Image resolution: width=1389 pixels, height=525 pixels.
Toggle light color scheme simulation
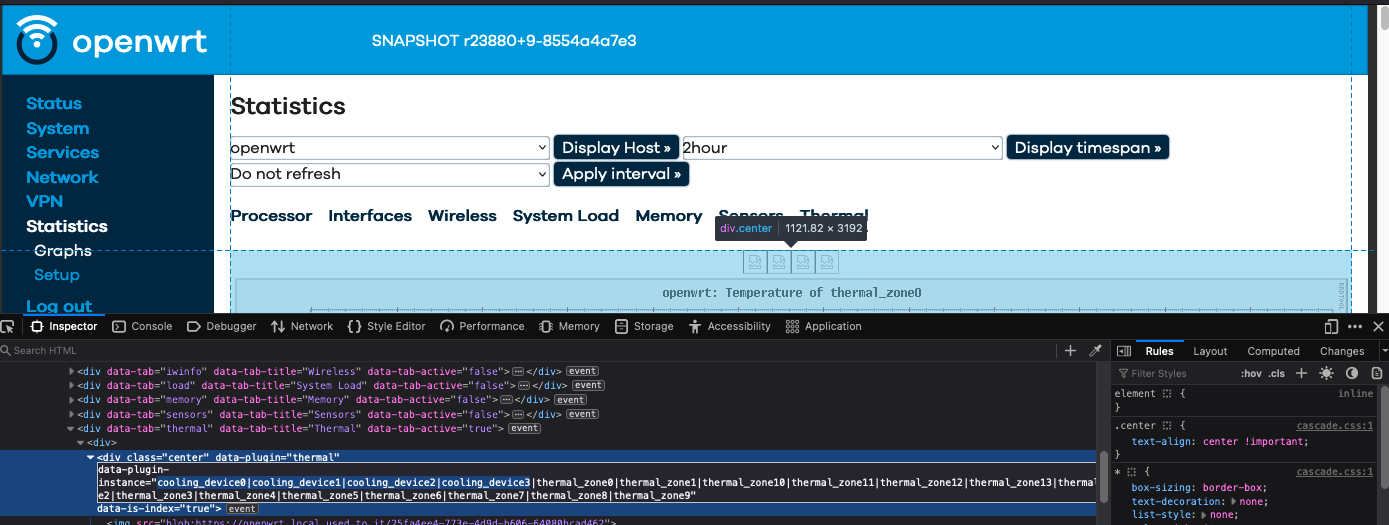[1326, 373]
